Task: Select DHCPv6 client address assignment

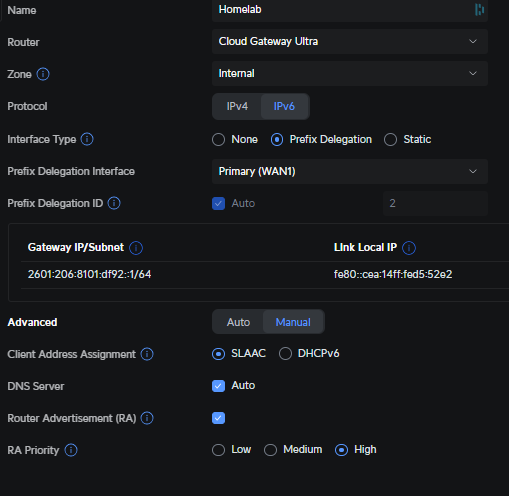Action: 285,354
